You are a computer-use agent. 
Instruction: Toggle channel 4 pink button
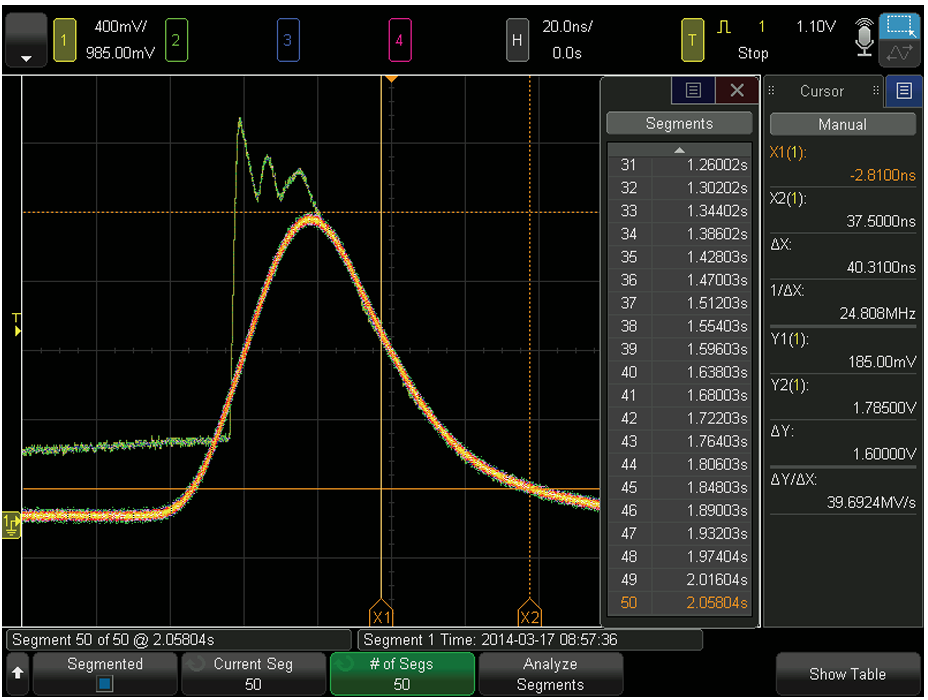[399, 40]
